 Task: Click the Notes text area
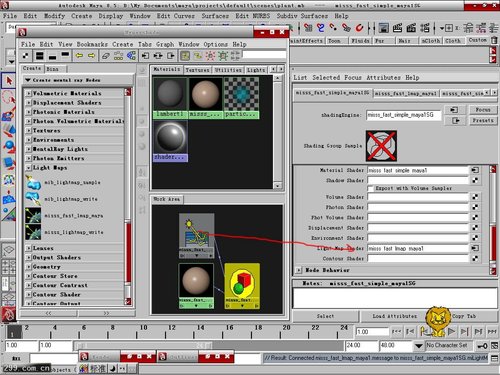point(395,298)
